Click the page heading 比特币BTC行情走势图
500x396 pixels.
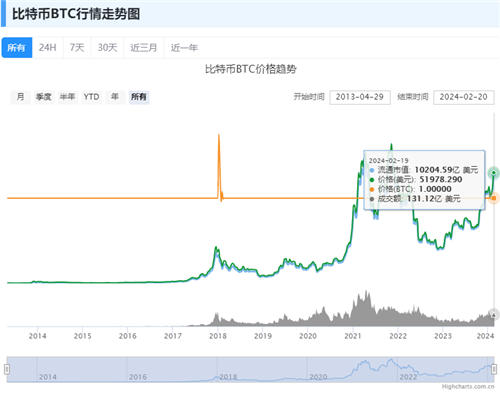(x=76, y=14)
